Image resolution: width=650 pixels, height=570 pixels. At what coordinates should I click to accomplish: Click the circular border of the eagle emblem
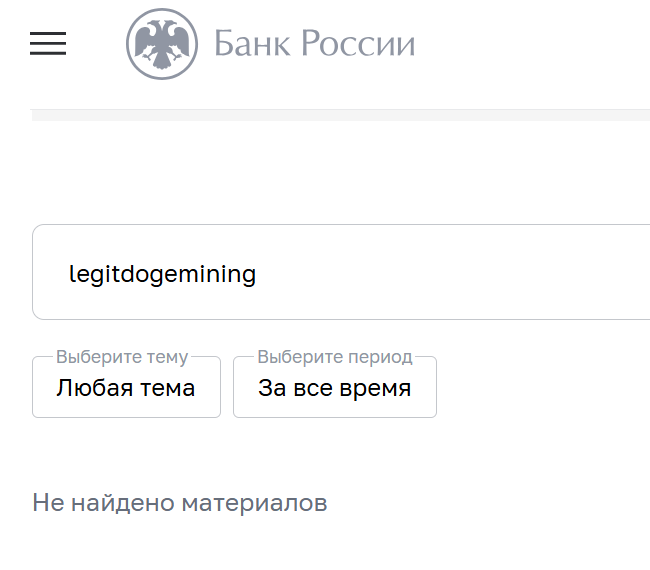point(128,45)
